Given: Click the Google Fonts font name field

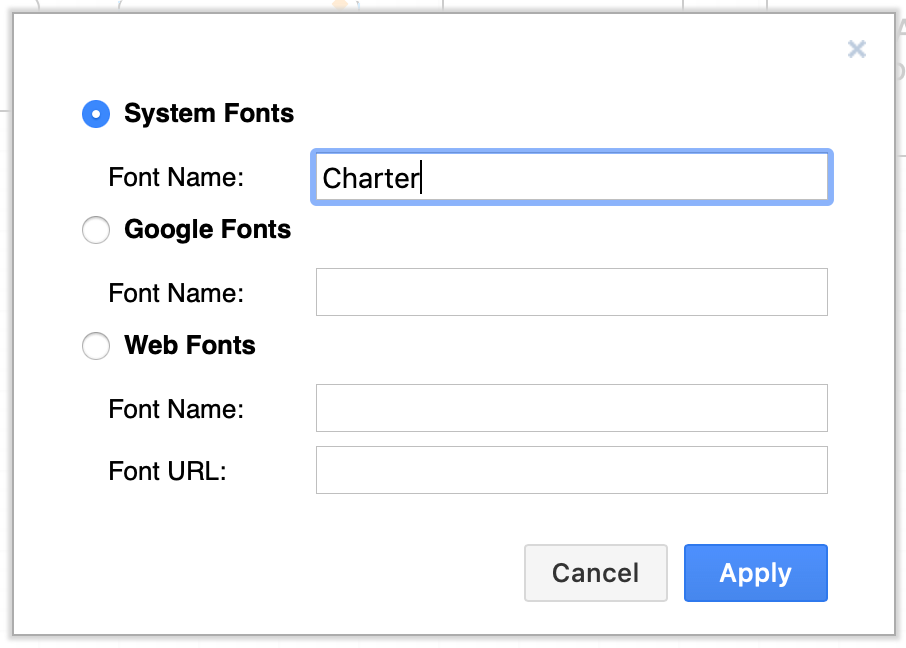Looking at the screenshot, I should [x=571, y=292].
